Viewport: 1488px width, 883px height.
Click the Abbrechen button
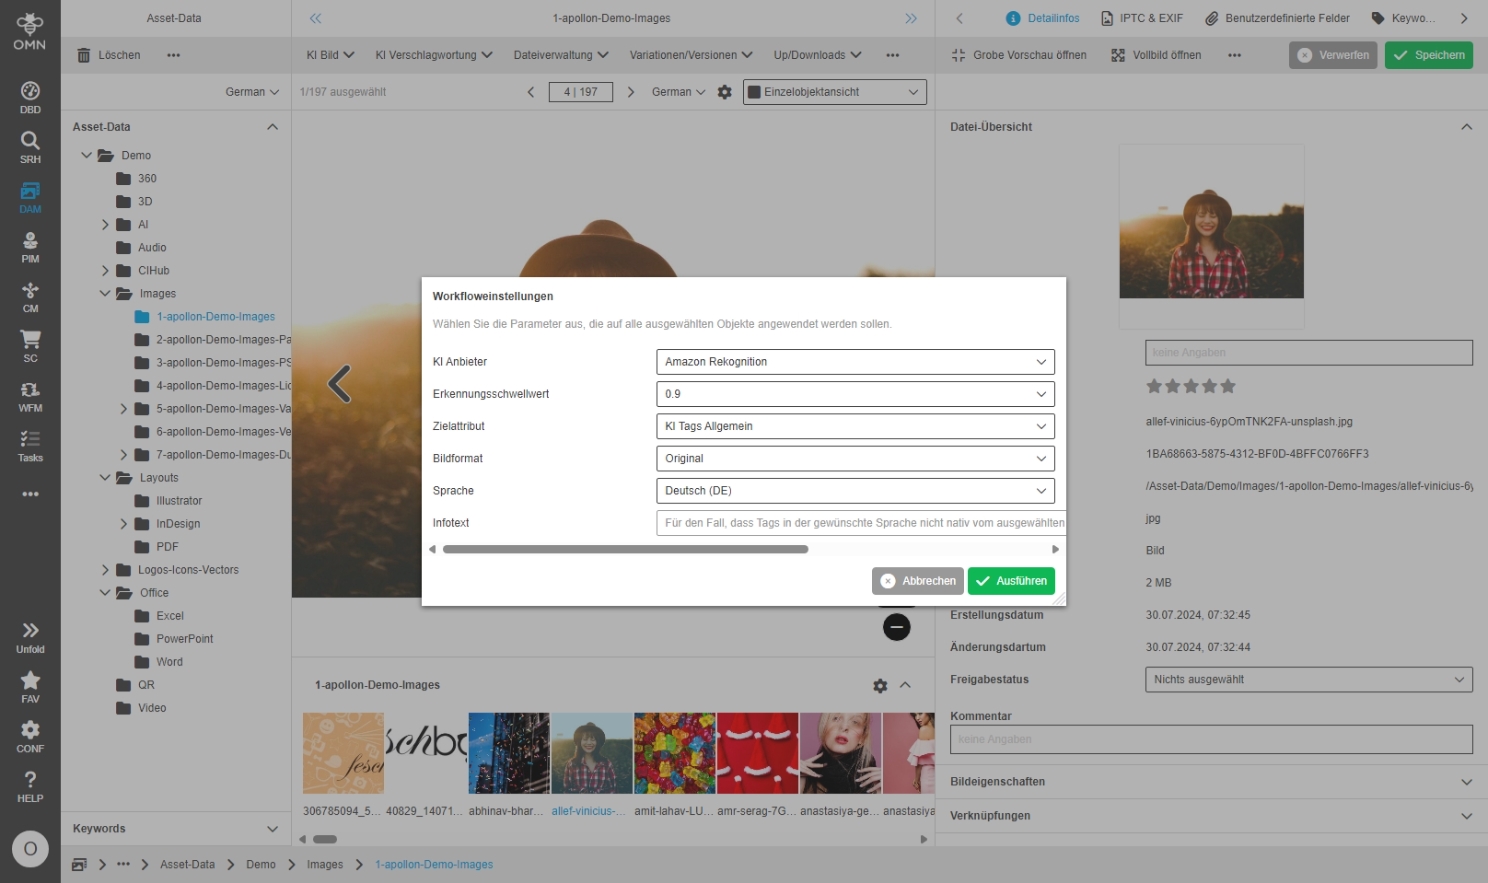coord(917,581)
